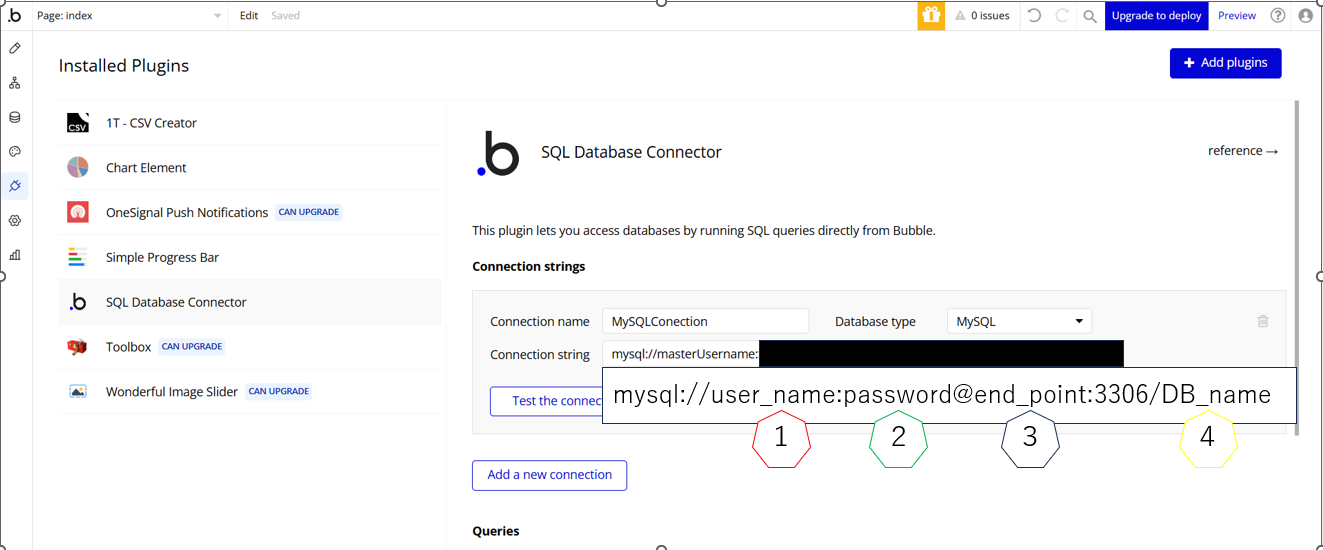Click the redo arrow icon
This screenshot has width=1323, height=550.
(x=1062, y=15)
